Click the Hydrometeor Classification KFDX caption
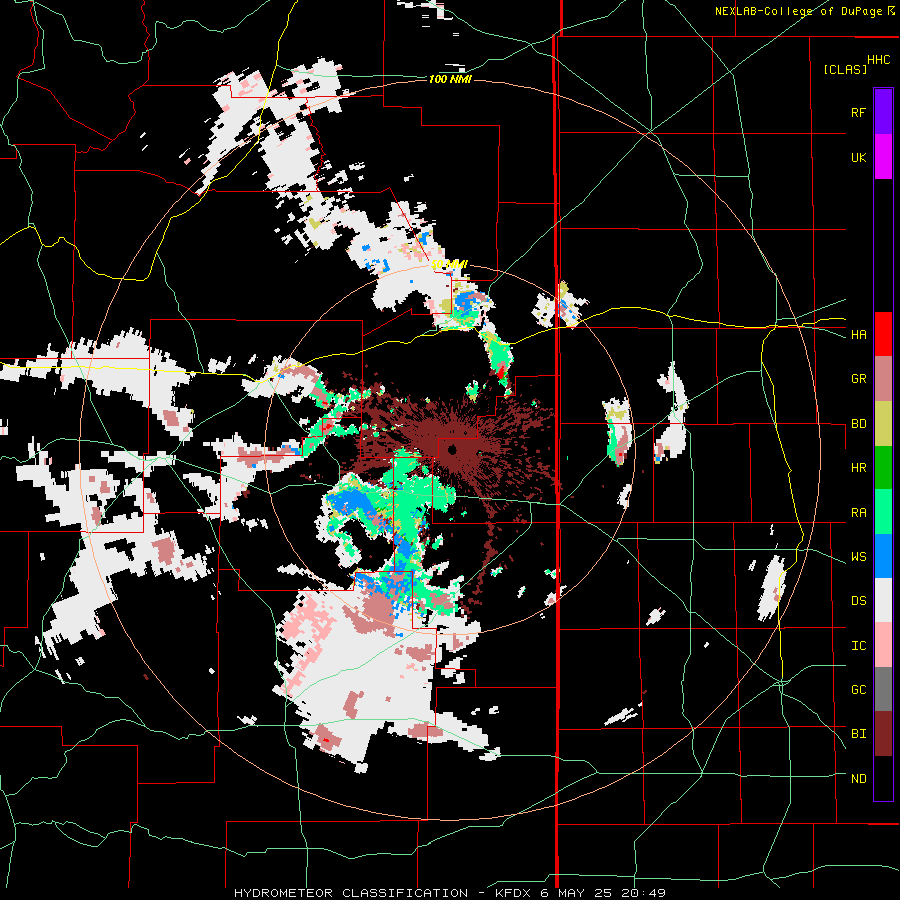This screenshot has width=900, height=900. tap(449, 893)
